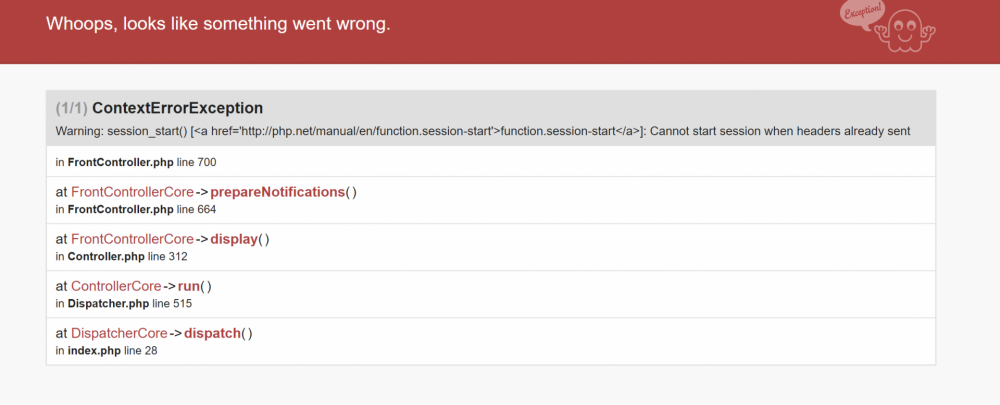Click FrontControllerCore class beside prepareNotifications
This screenshot has width=1000, height=405.
click(x=132, y=192)
